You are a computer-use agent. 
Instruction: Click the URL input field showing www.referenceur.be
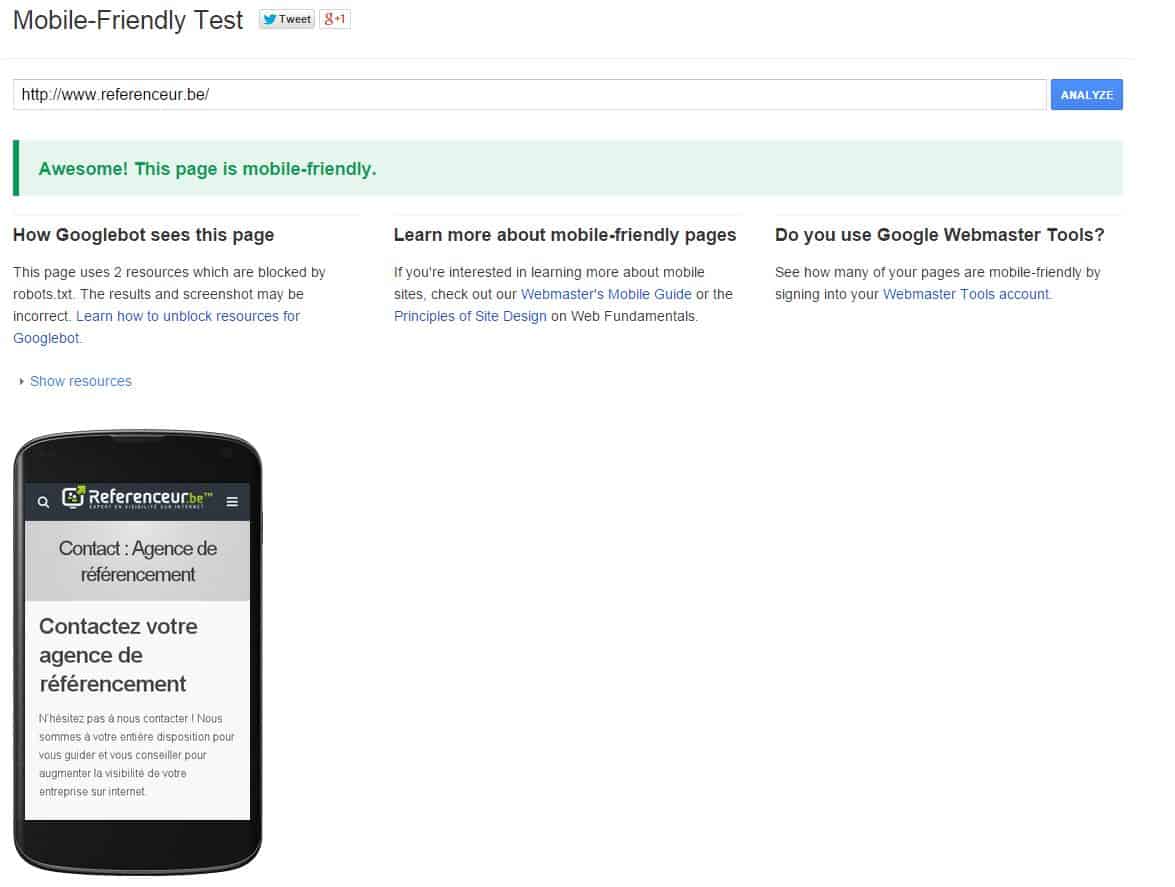(x=400, y=94)
